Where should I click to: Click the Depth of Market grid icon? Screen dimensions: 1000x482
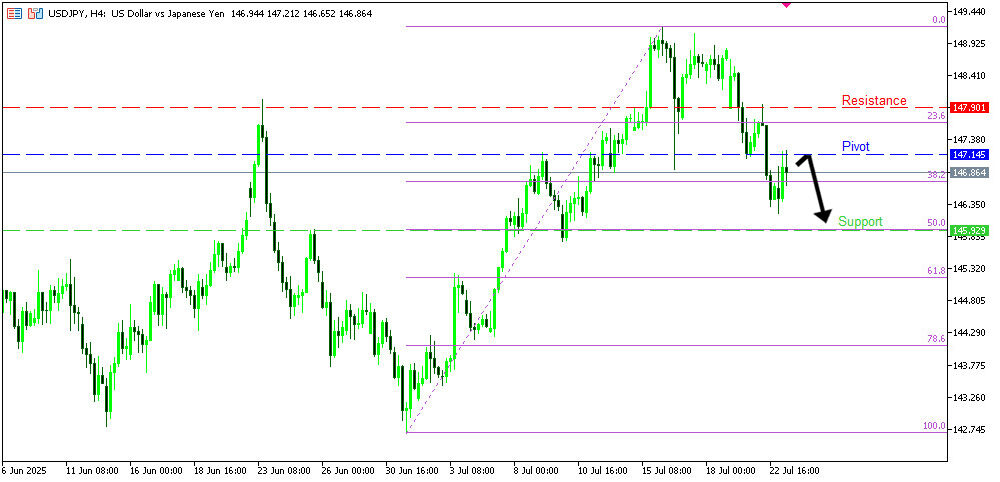14,13
